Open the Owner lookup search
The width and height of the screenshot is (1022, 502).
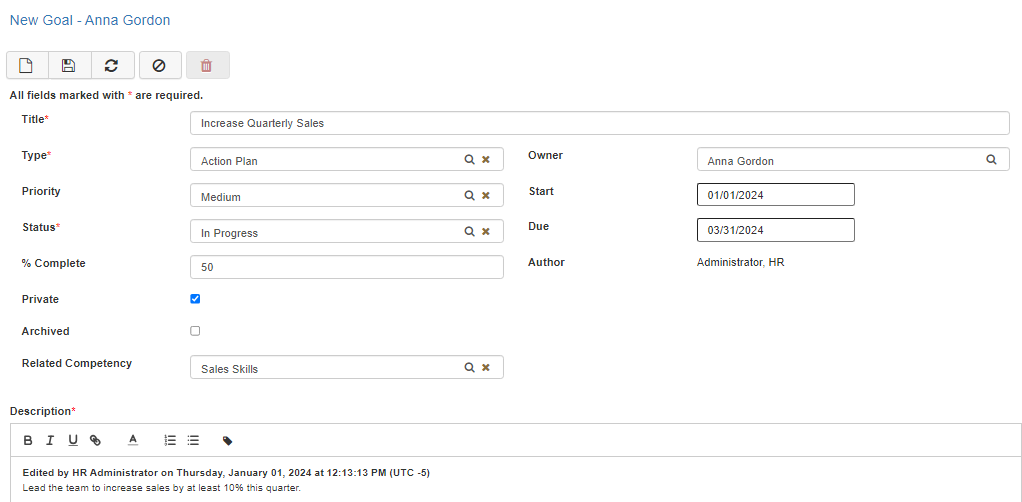[991, 160]
